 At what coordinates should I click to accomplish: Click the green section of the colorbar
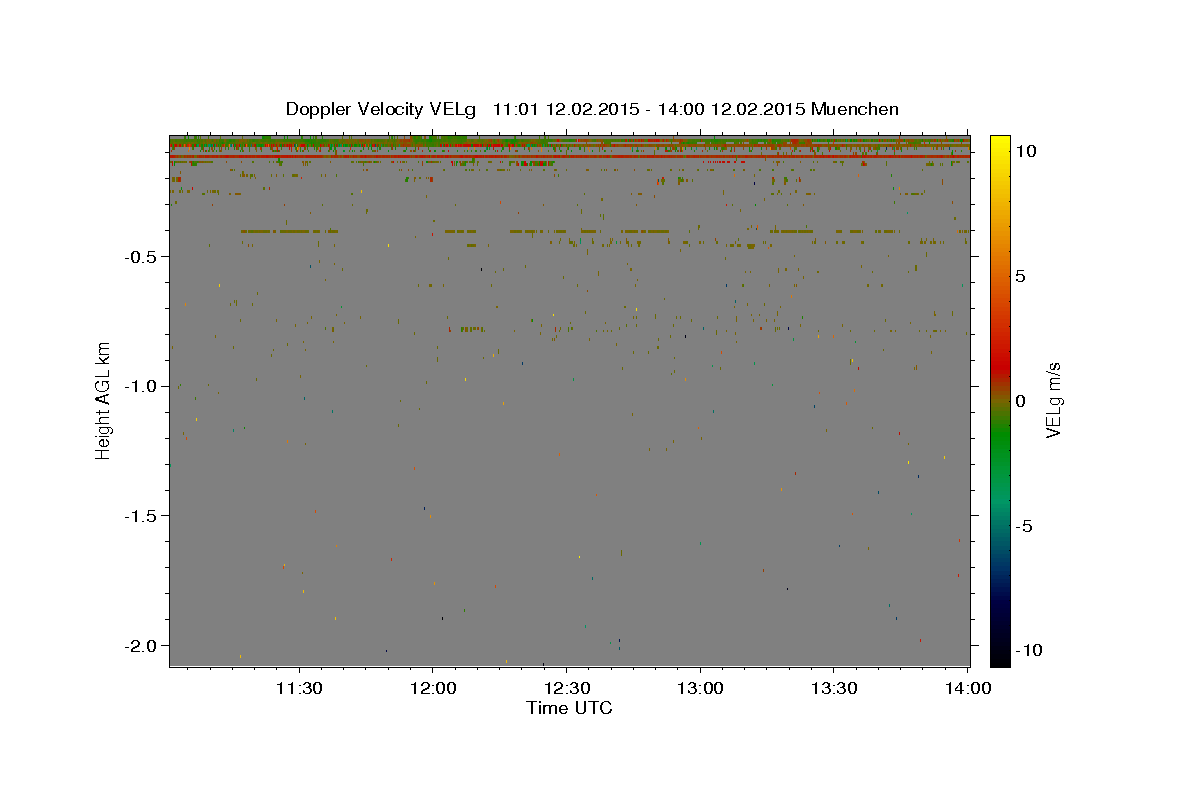(1000, 440)
